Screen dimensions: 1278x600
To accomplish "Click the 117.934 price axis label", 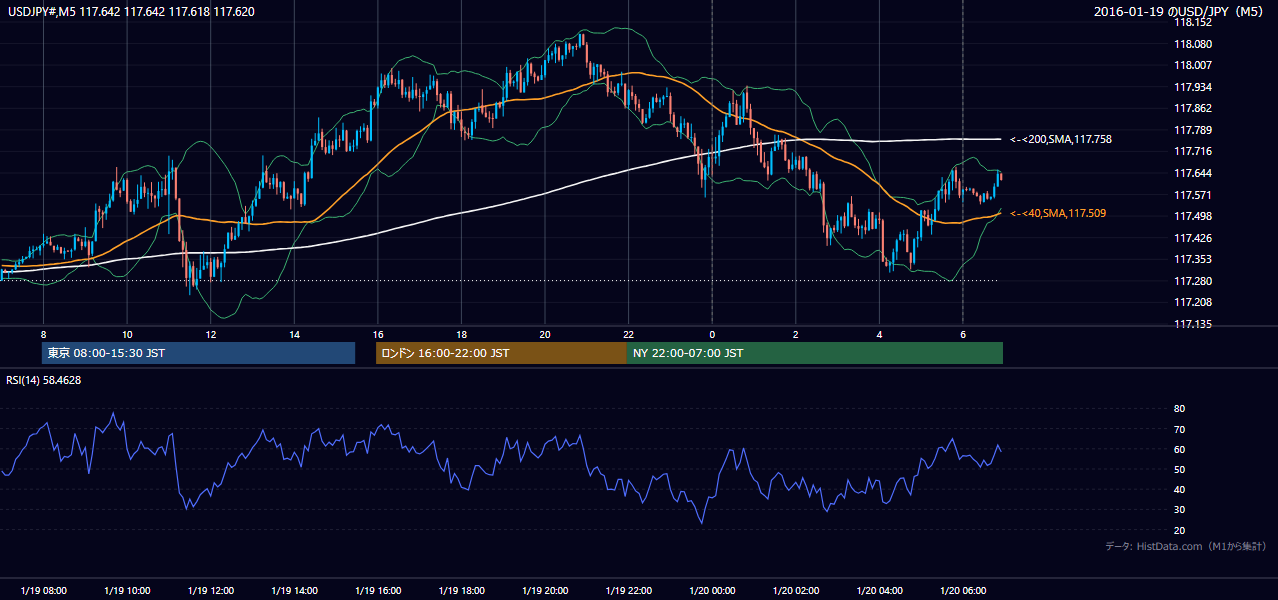I will (1193, 88).
